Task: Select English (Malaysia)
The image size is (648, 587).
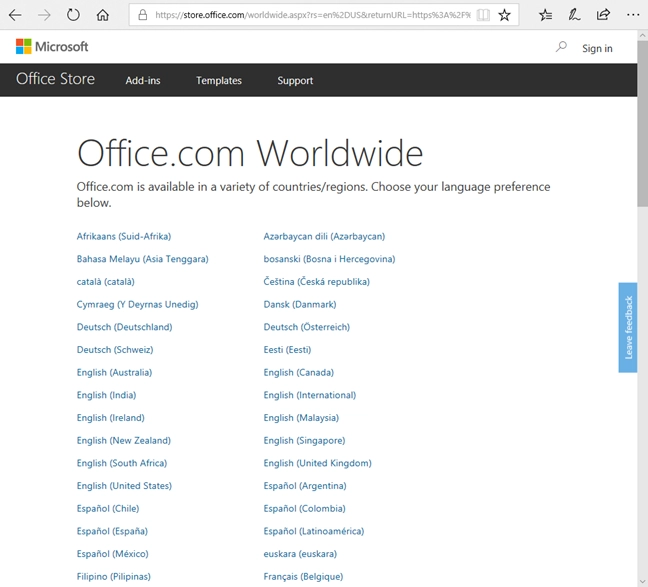Action: tap(301, 418)
